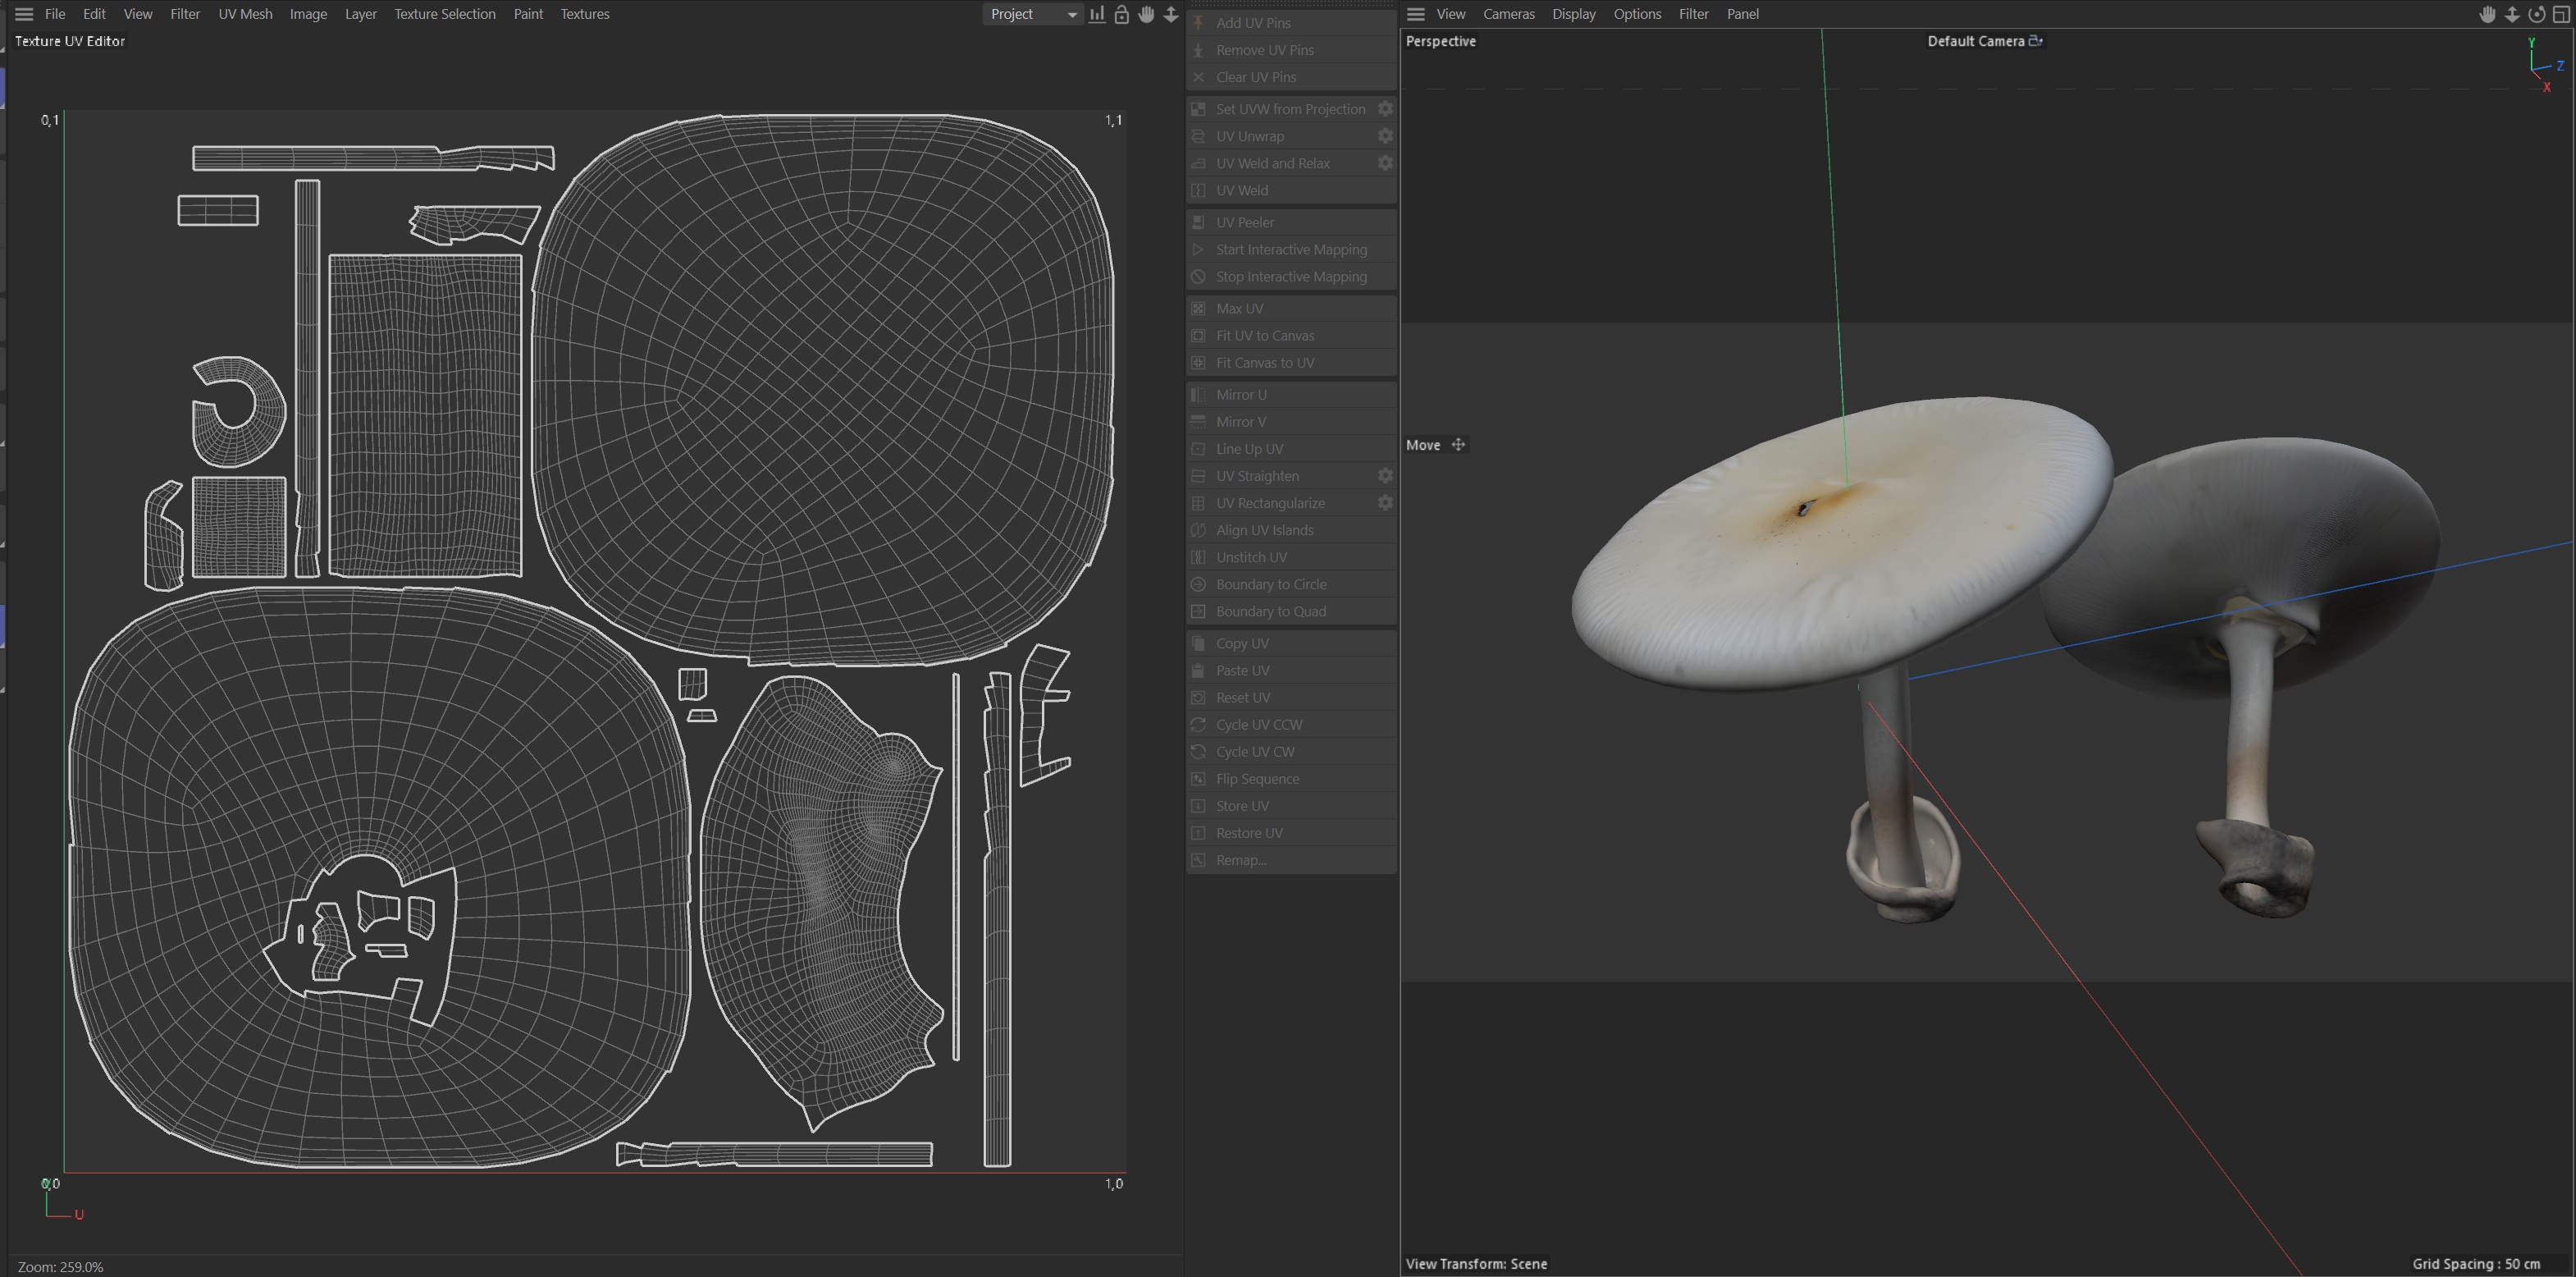
Task: Open the UV editor hamburger menu
Action: (x=24, y=14)
